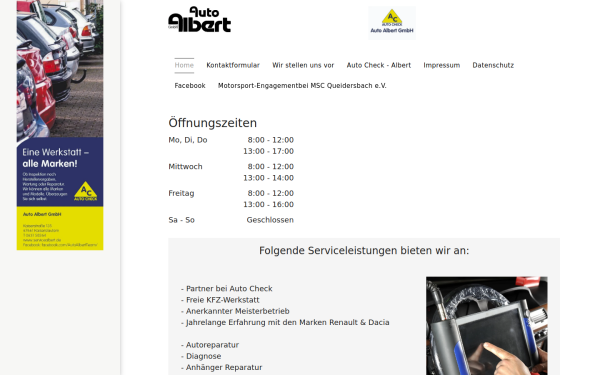Screen dimensions: 600x375
Task: Select '- Diagnose' line
Action: point(201,356)
